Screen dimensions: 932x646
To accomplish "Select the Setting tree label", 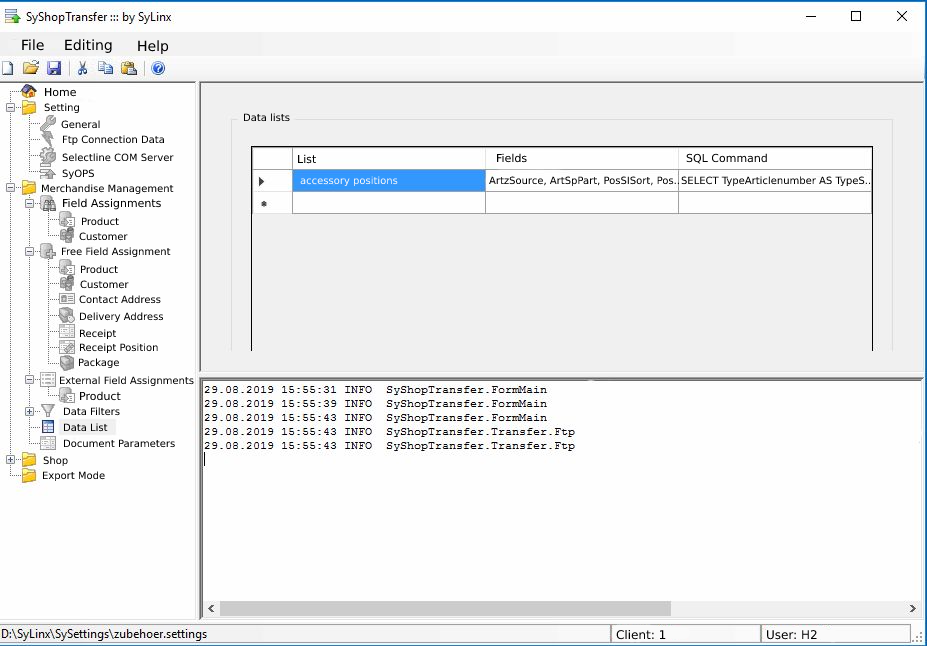I will click(61, 107).
